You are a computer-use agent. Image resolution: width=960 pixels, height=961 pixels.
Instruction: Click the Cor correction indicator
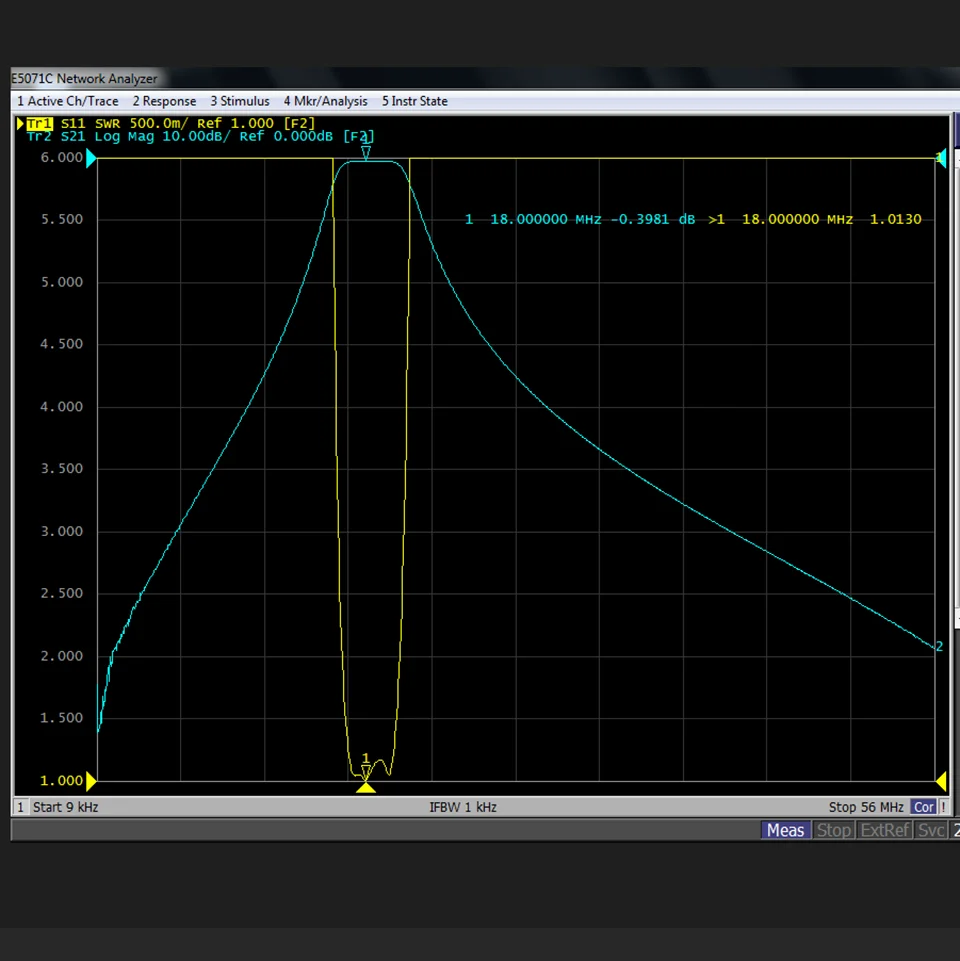[x=923, y=807]
